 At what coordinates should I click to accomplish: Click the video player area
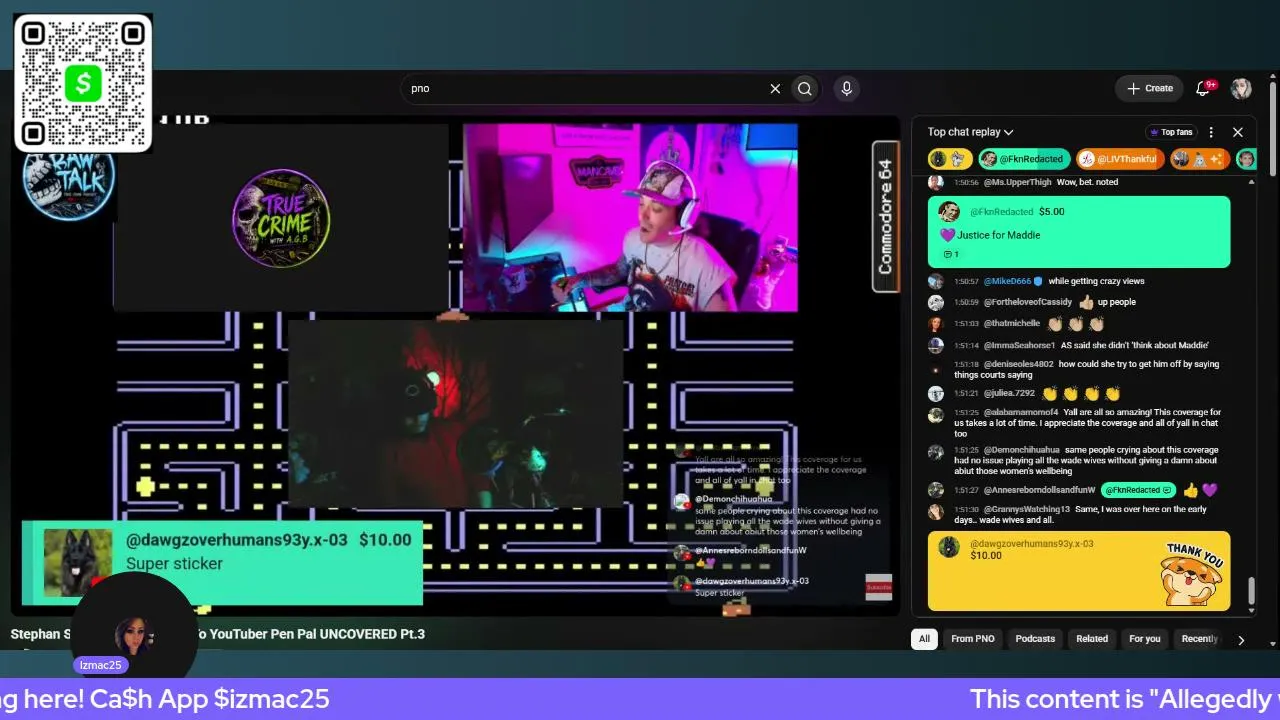point(455,365)
